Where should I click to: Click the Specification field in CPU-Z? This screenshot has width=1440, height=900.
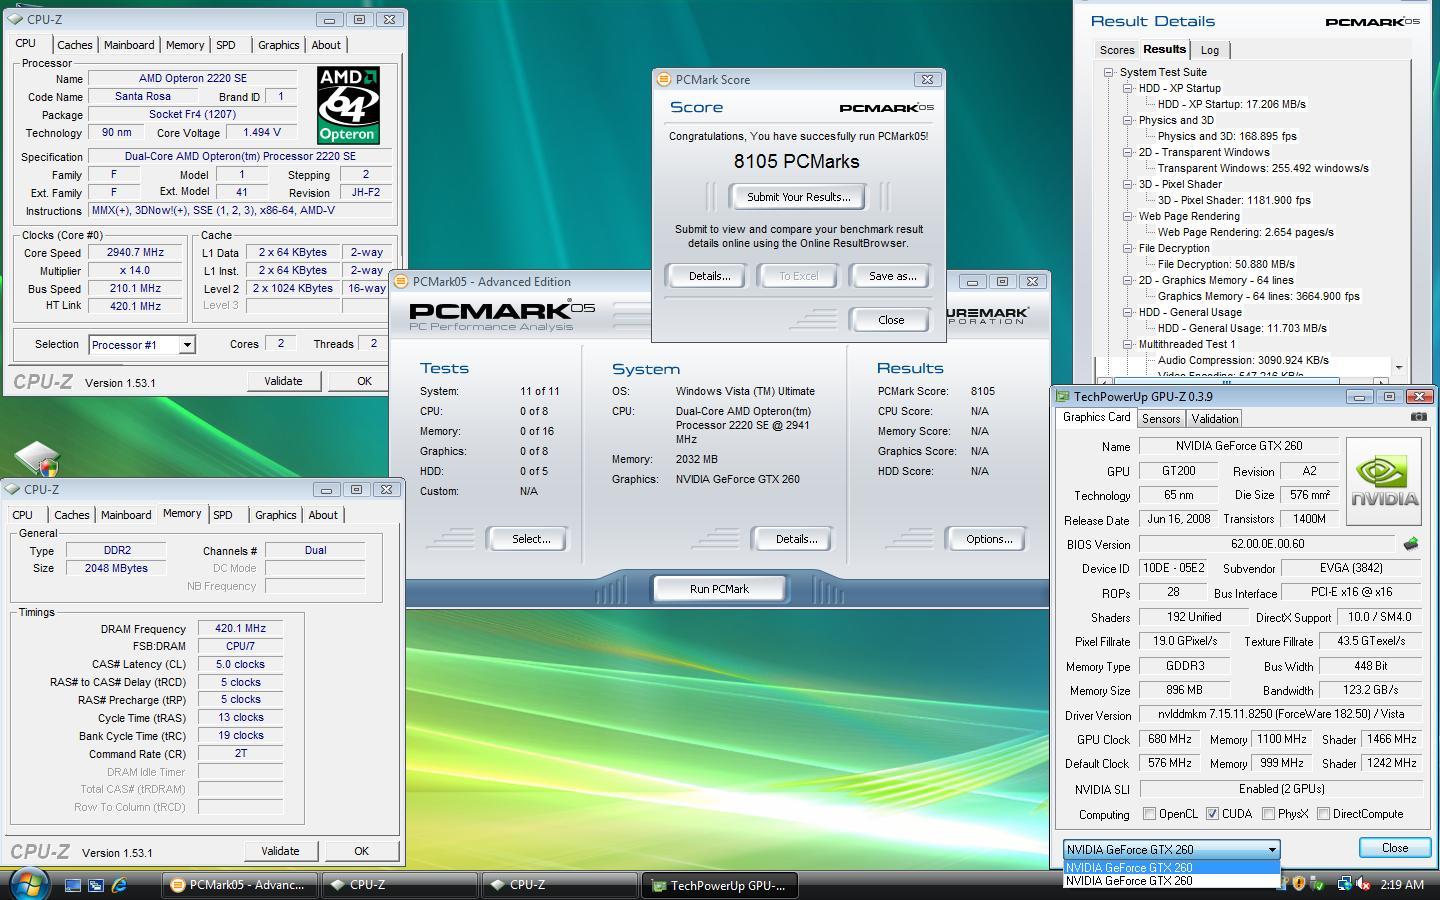(240, 156)
